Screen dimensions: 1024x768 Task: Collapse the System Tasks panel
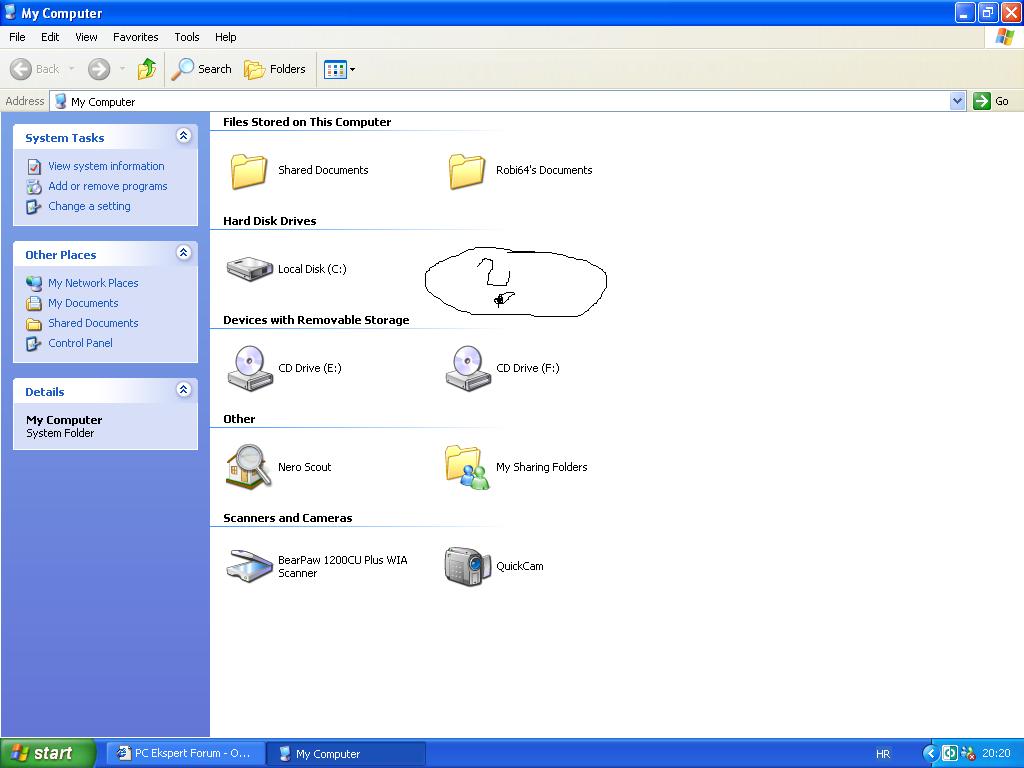[183, 136]
